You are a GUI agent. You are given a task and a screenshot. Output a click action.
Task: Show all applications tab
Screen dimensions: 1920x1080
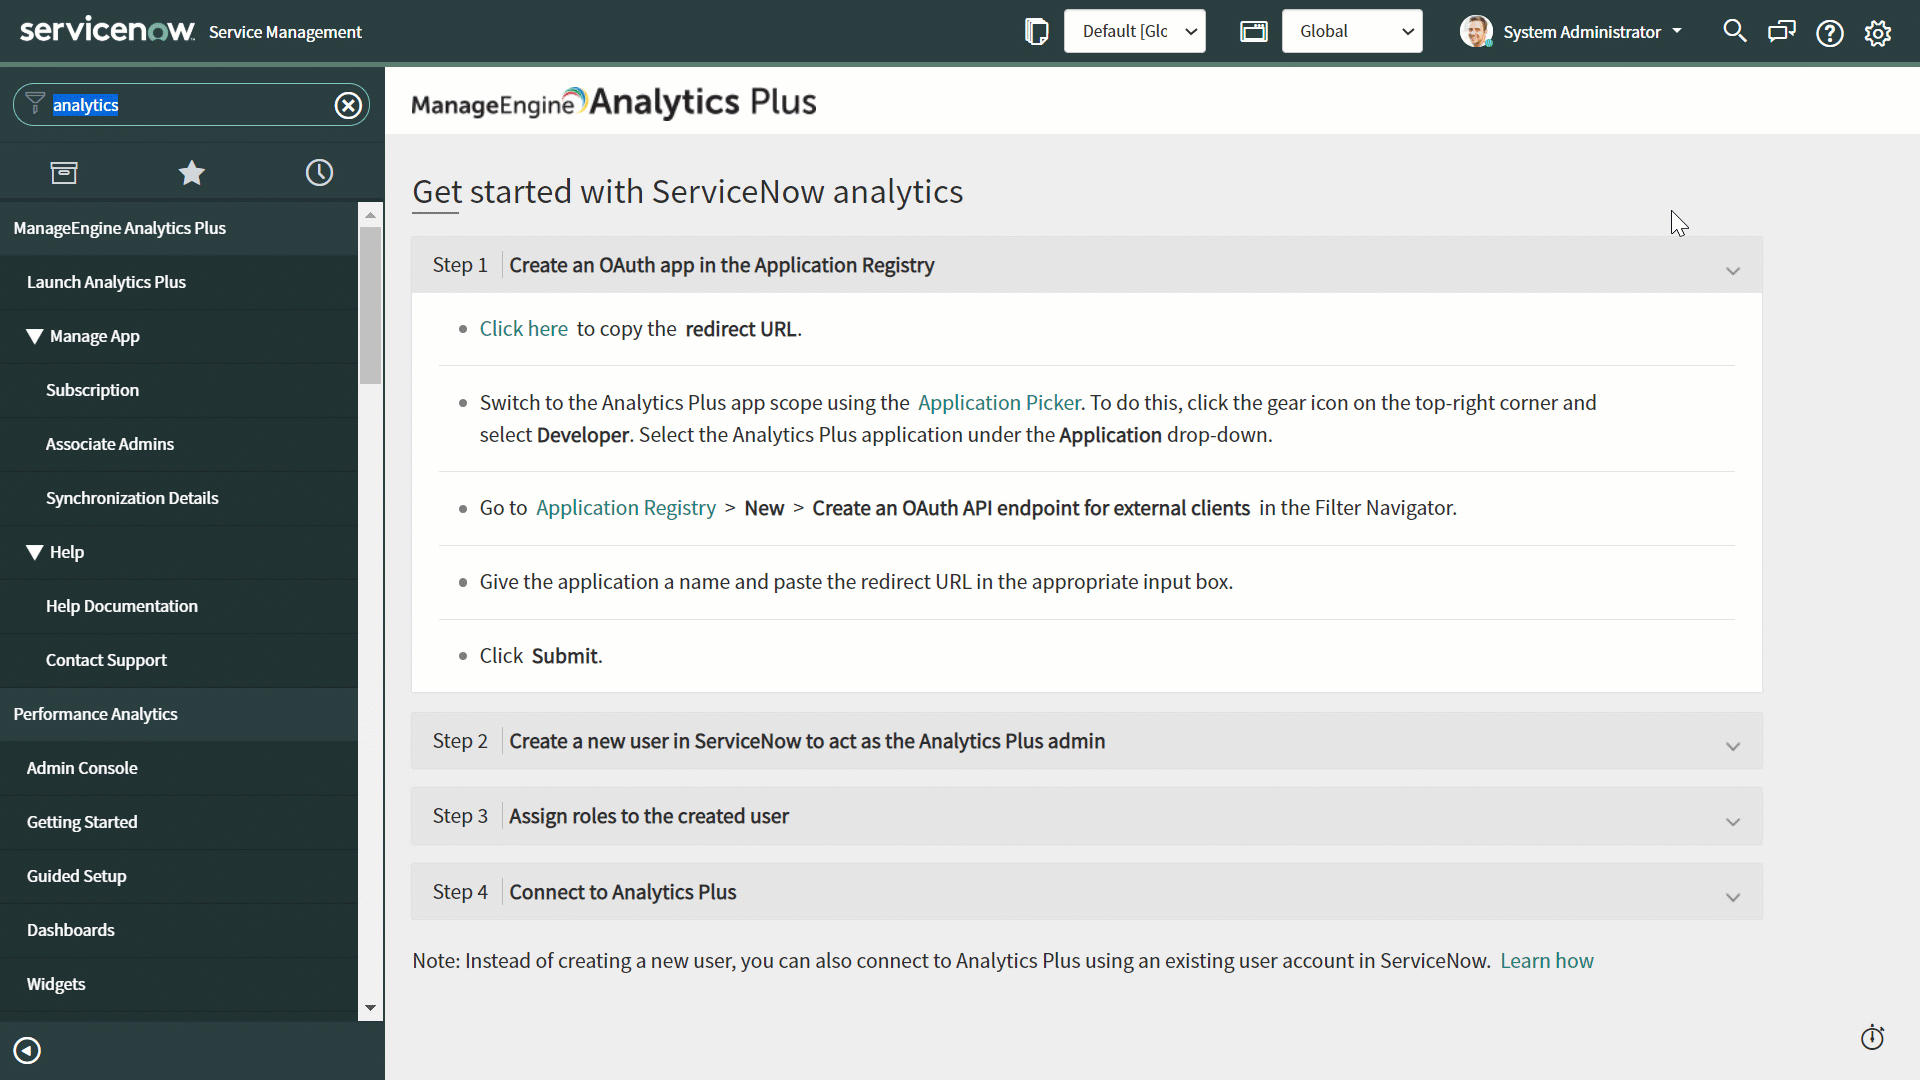click(64, 173)
